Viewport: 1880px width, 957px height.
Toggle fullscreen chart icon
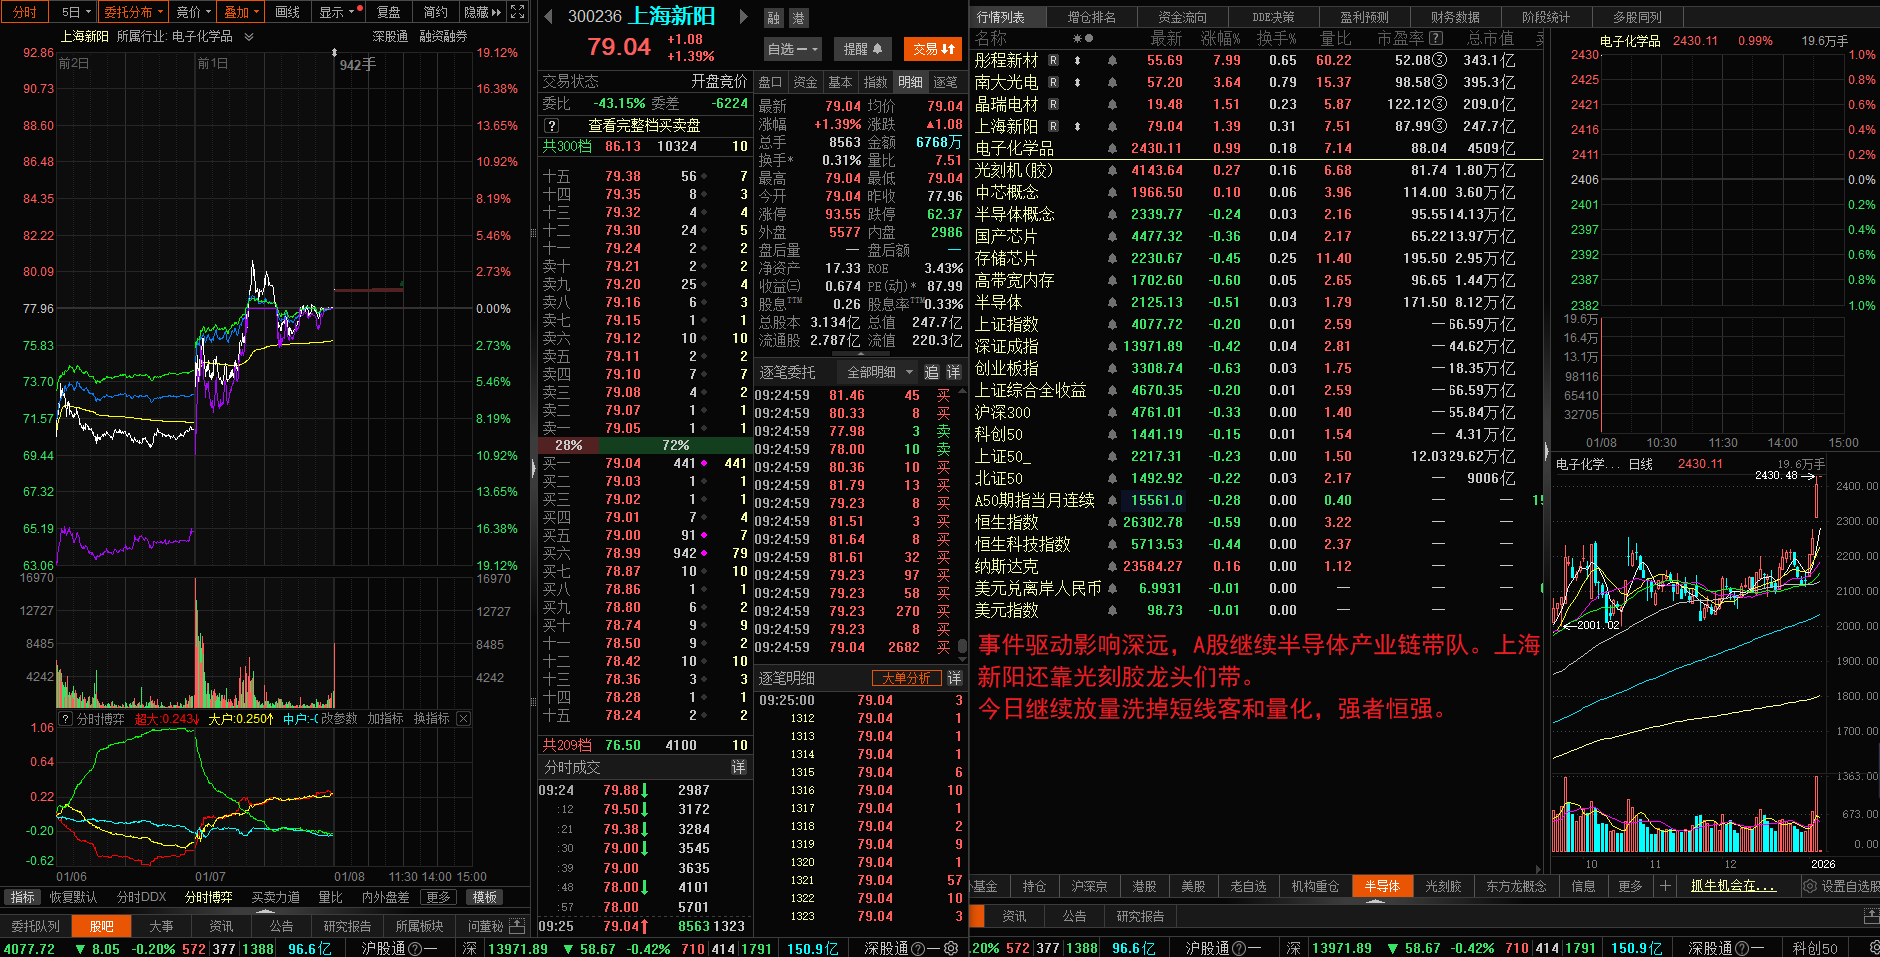pos(517,11)
